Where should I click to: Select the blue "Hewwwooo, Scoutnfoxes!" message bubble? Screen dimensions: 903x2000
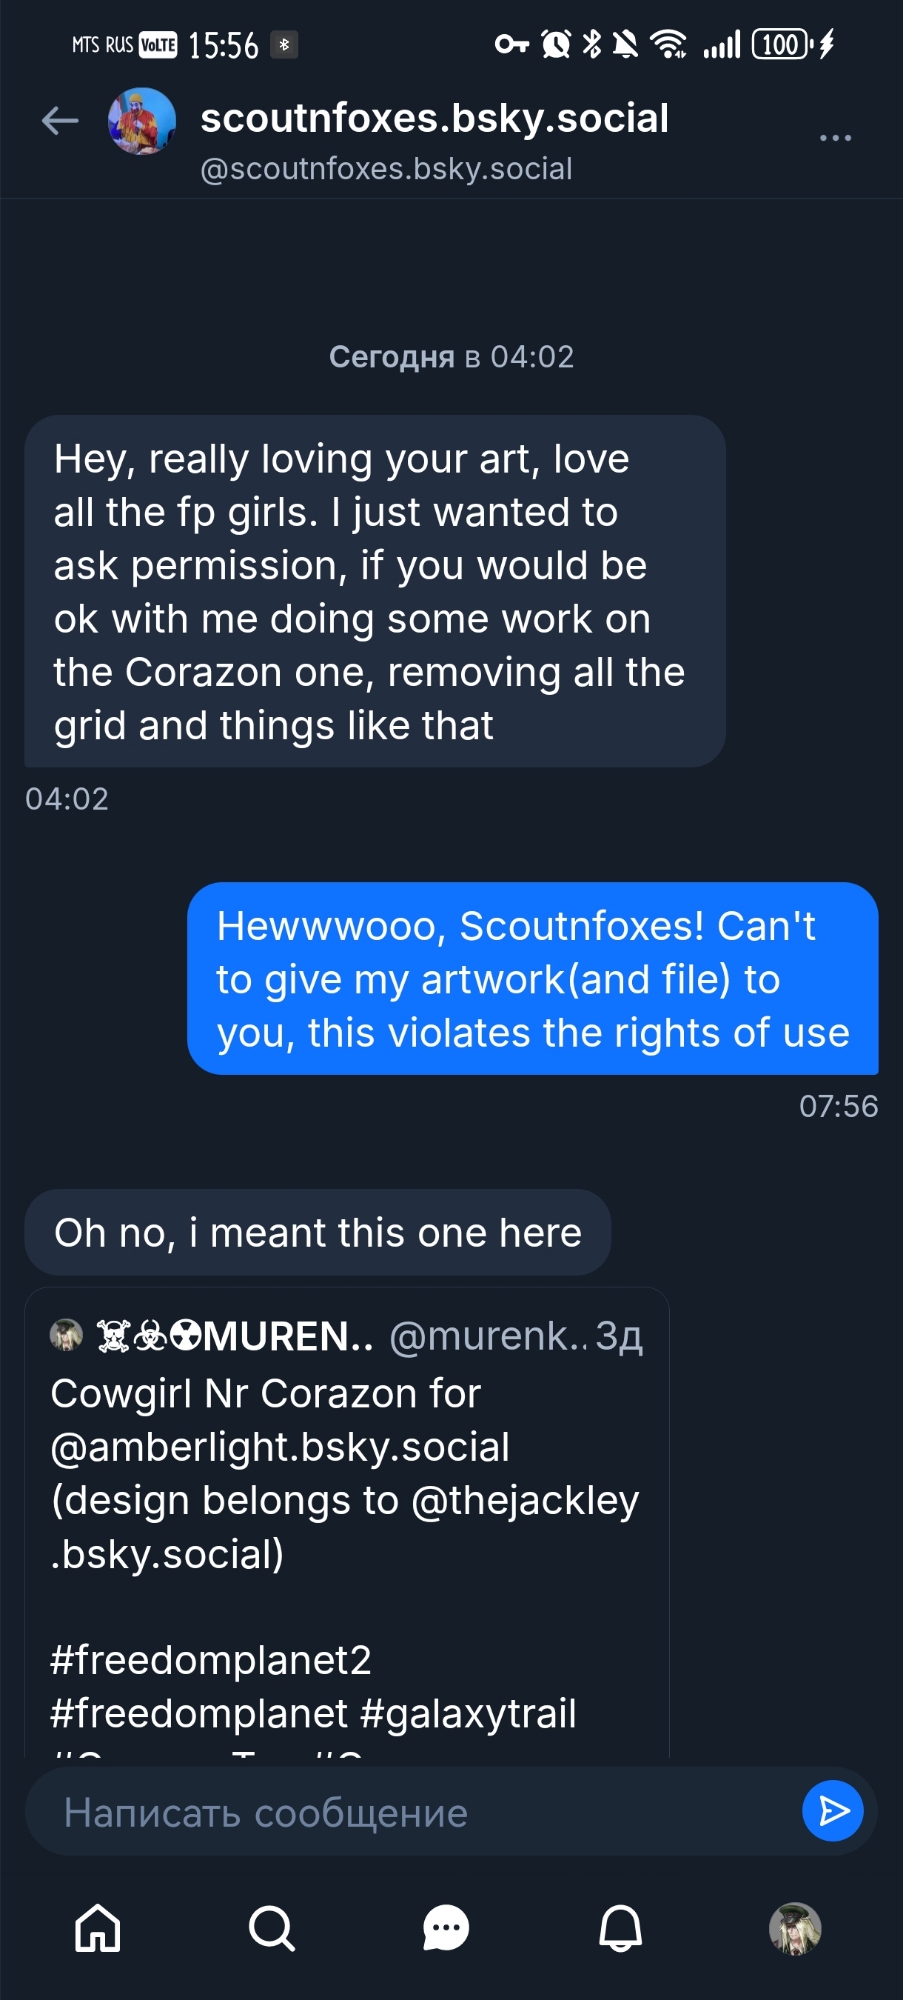pyautogui.click(x=532, y=979)
